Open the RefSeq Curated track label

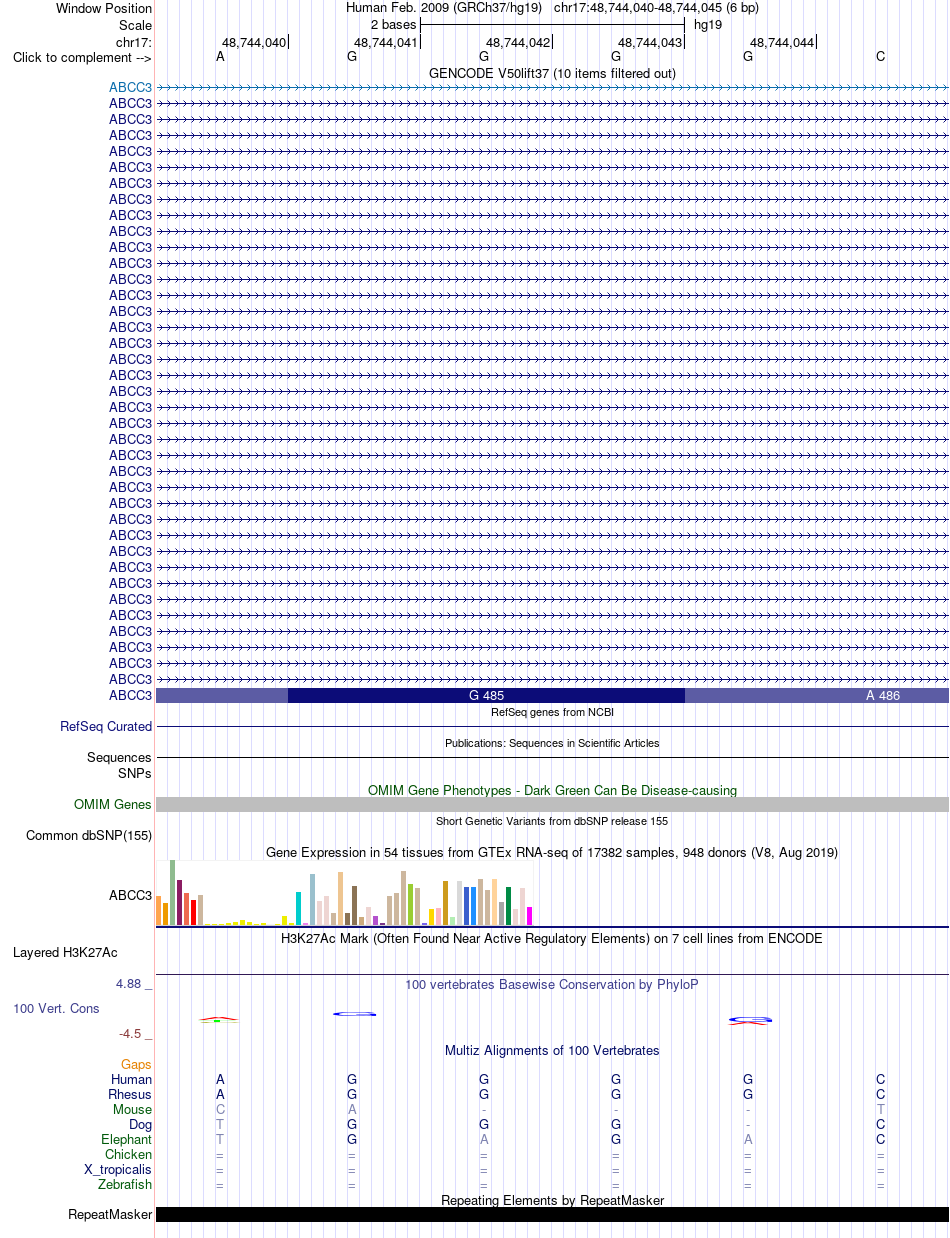click(x=106, y=727)
